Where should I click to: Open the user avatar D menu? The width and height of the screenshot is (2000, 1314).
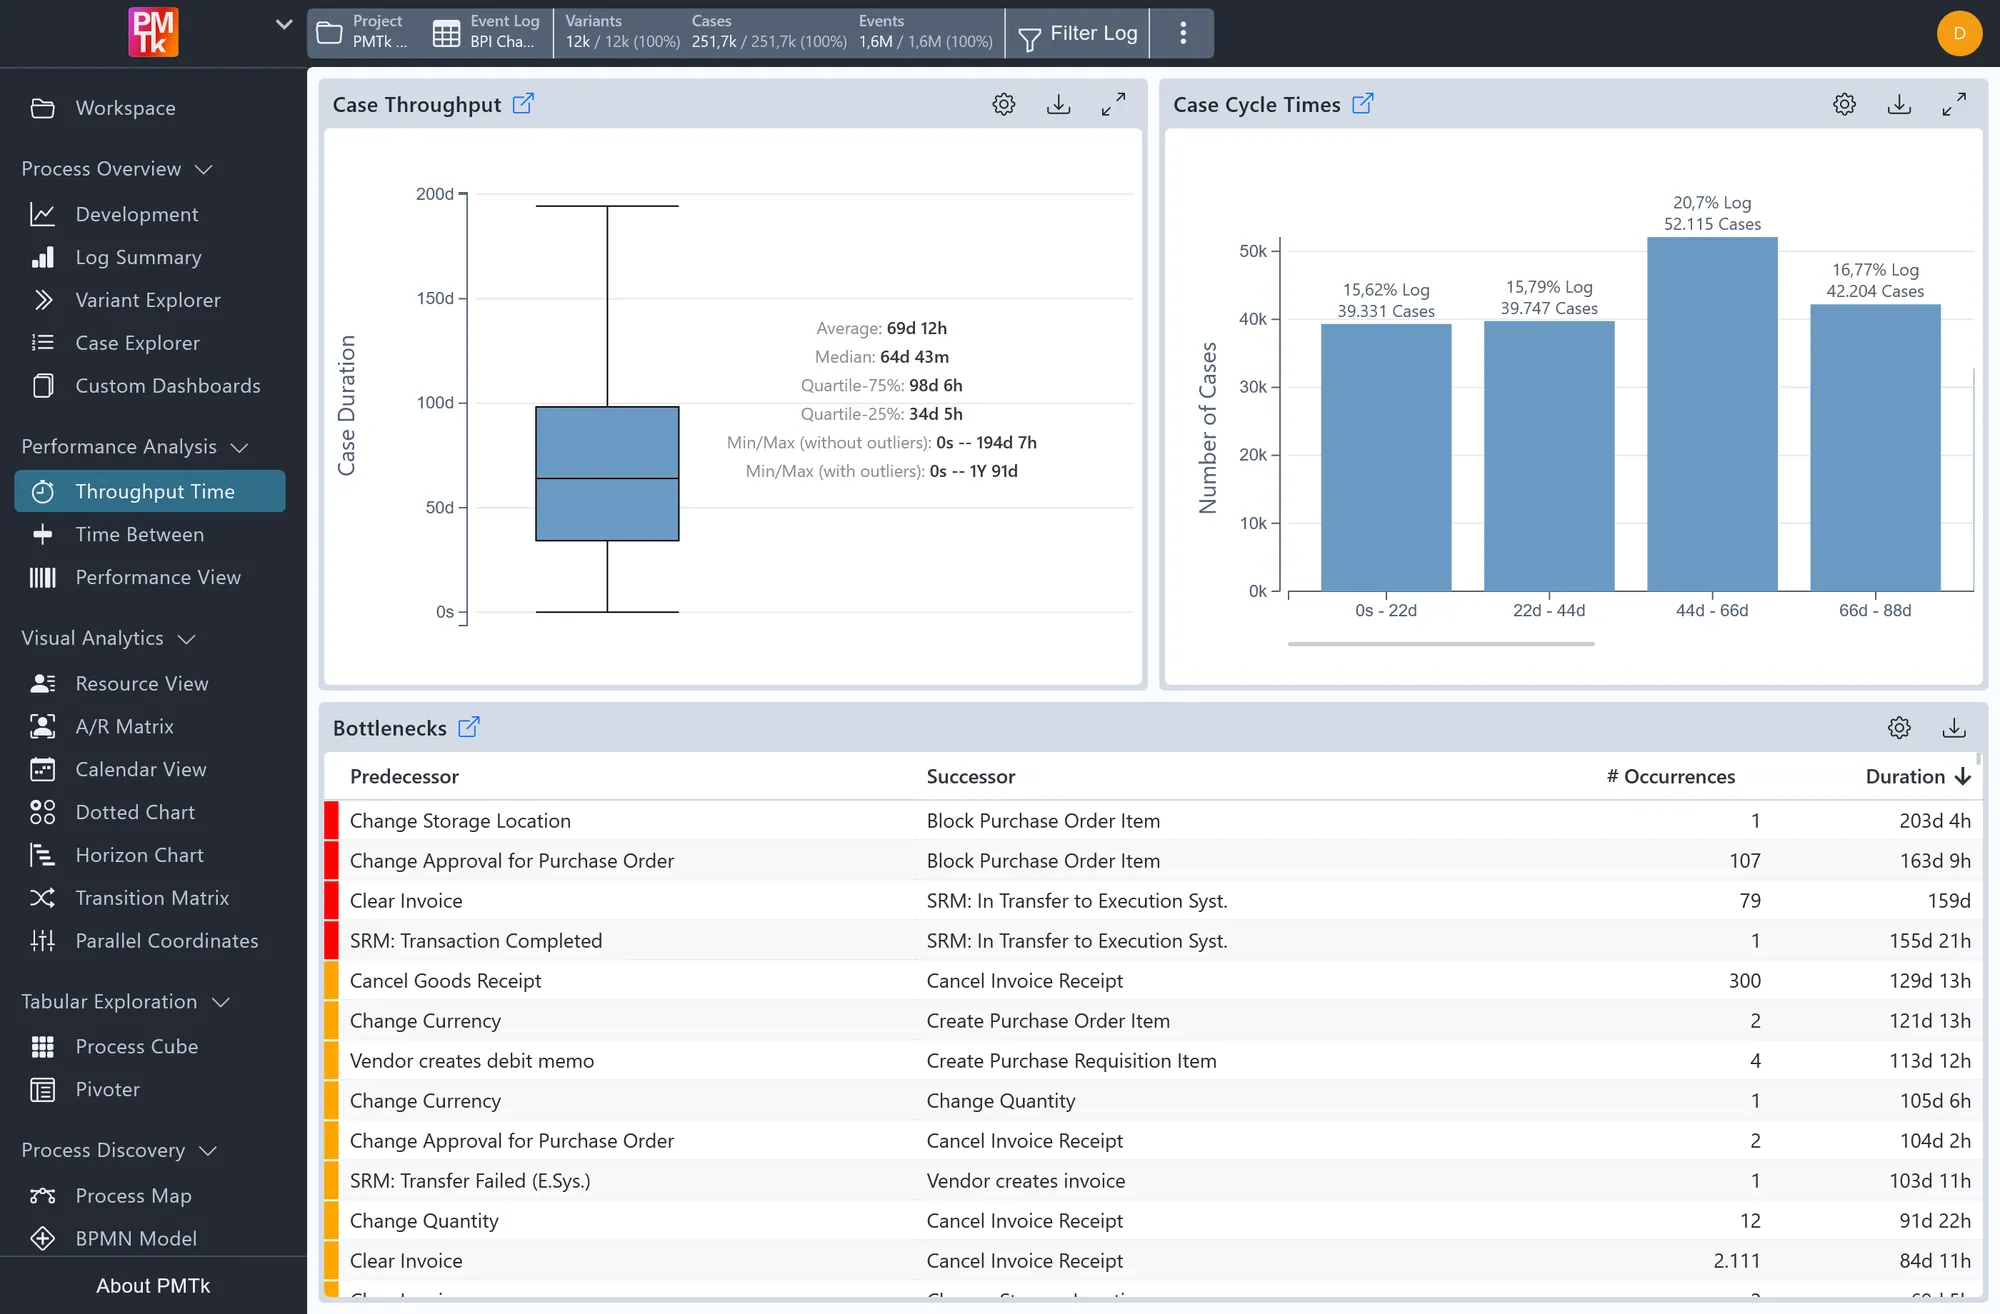[x=1959, y=33]
